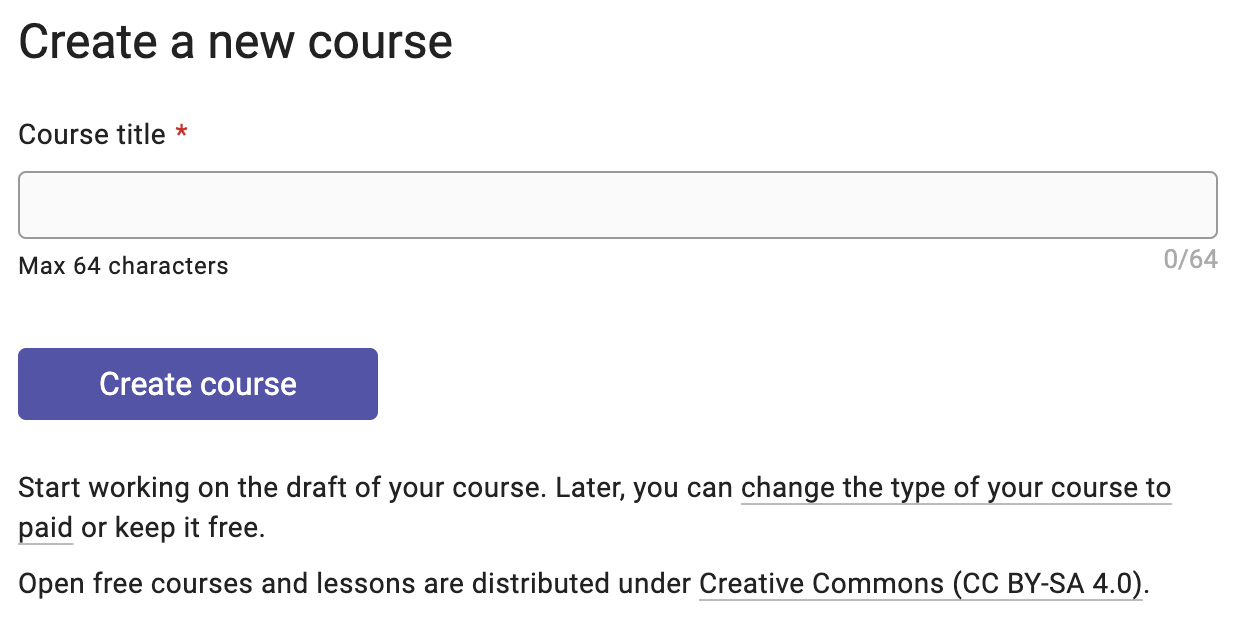
Task: Click the "Max 64 characters" hint text
Action: click(123, 266)
